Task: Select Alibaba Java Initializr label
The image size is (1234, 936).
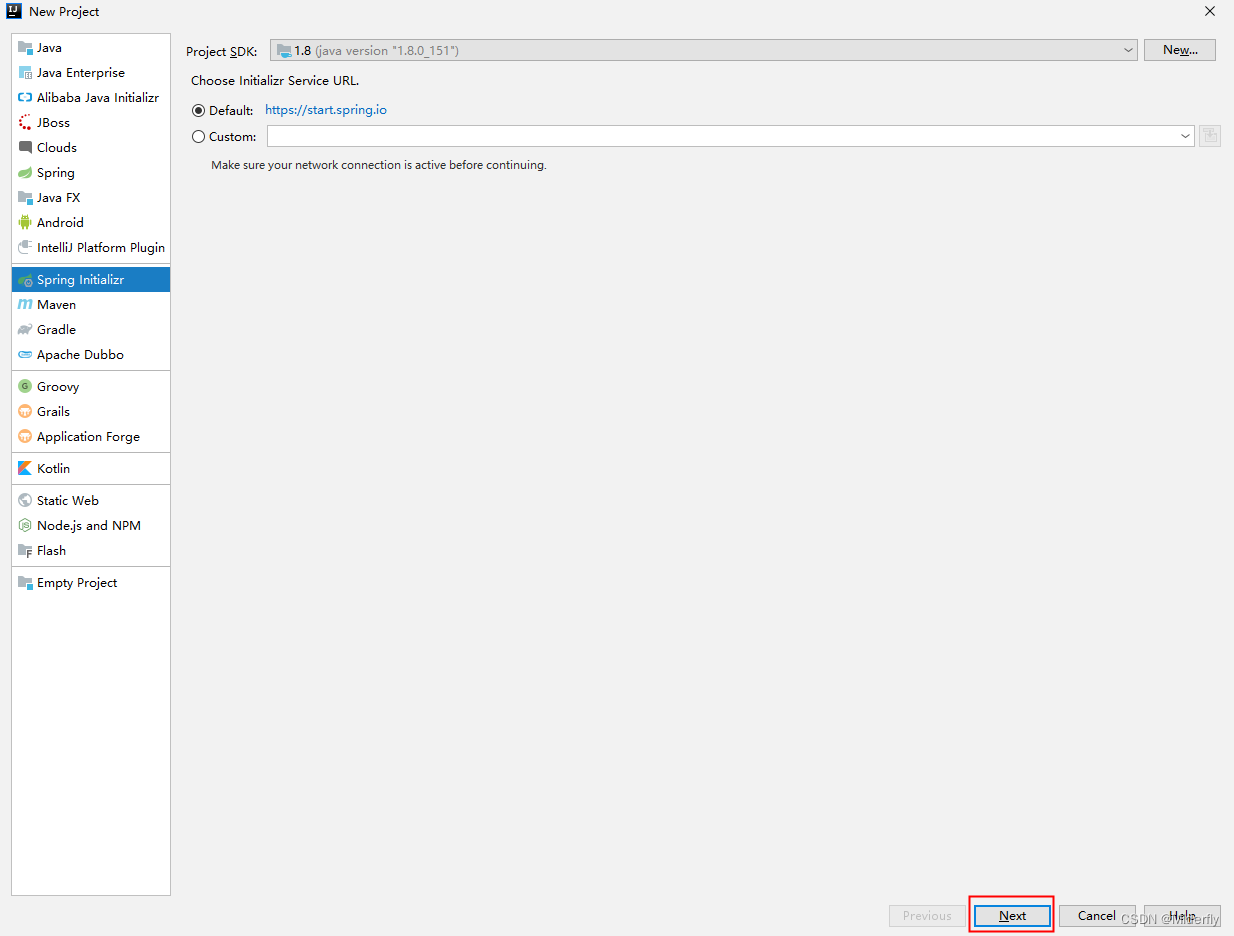Action: tap(98, 98)
